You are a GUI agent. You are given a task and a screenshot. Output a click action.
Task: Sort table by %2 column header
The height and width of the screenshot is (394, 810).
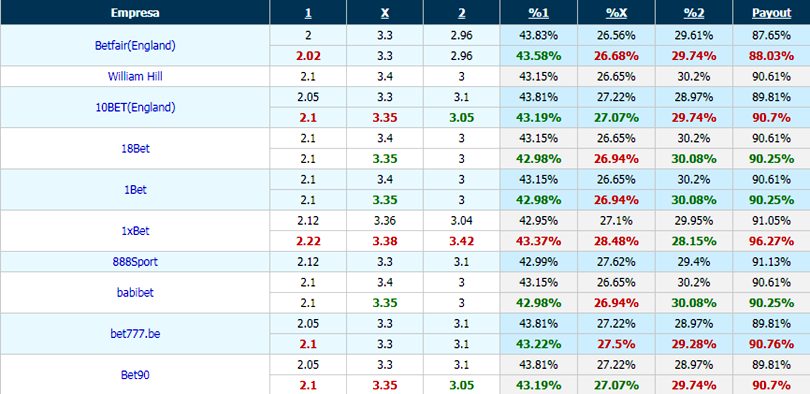coord(694,13)
